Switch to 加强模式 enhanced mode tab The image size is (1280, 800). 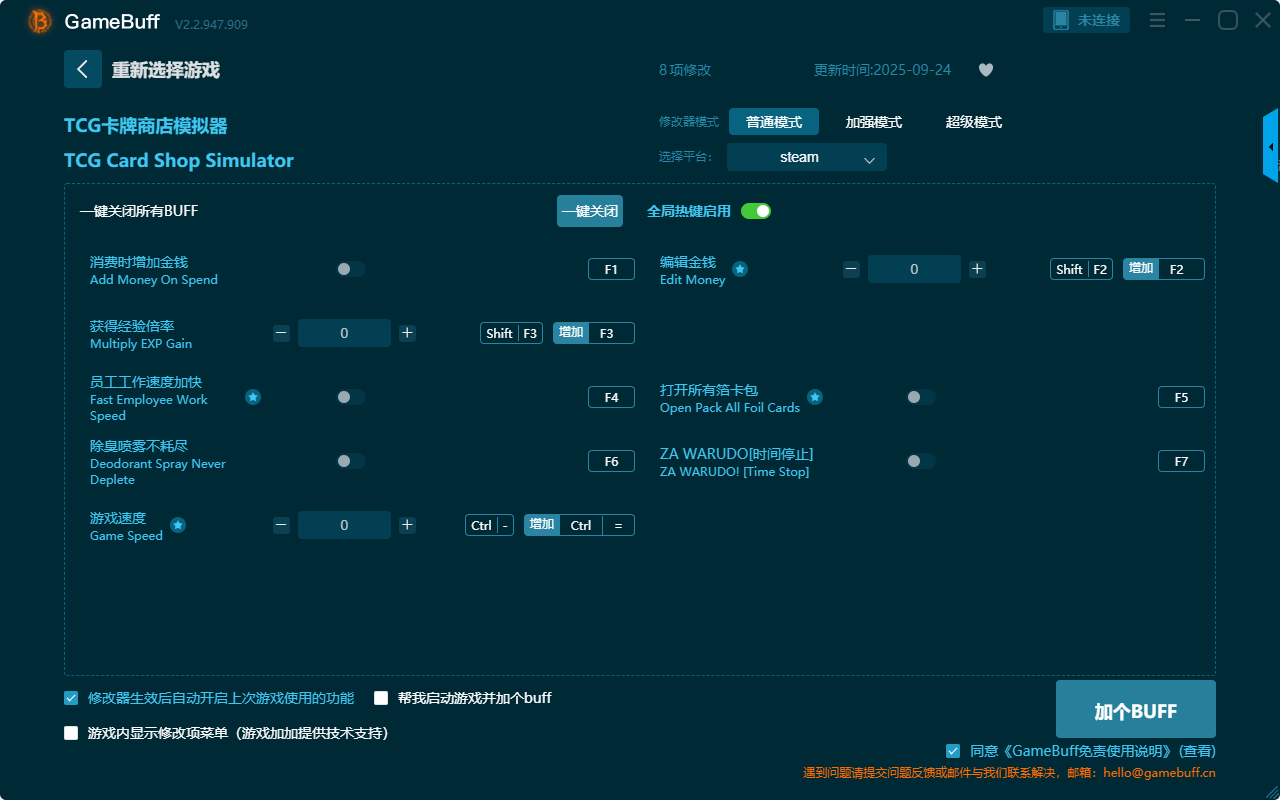(873, 122)
